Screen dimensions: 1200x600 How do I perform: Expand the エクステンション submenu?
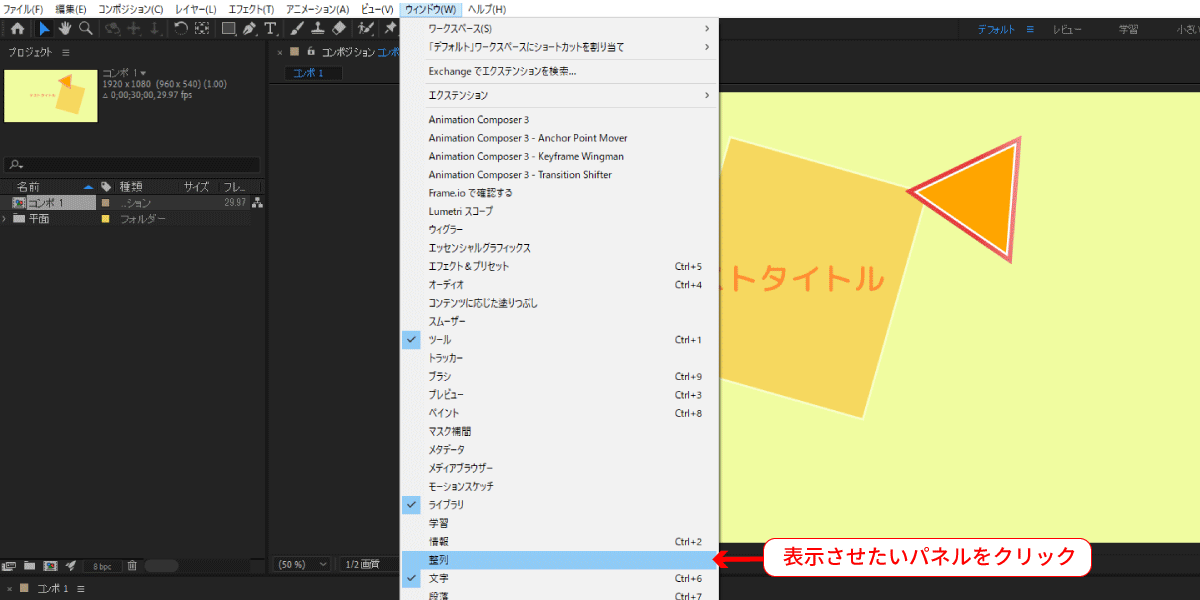pyautogui.click(x=559, y=96)
